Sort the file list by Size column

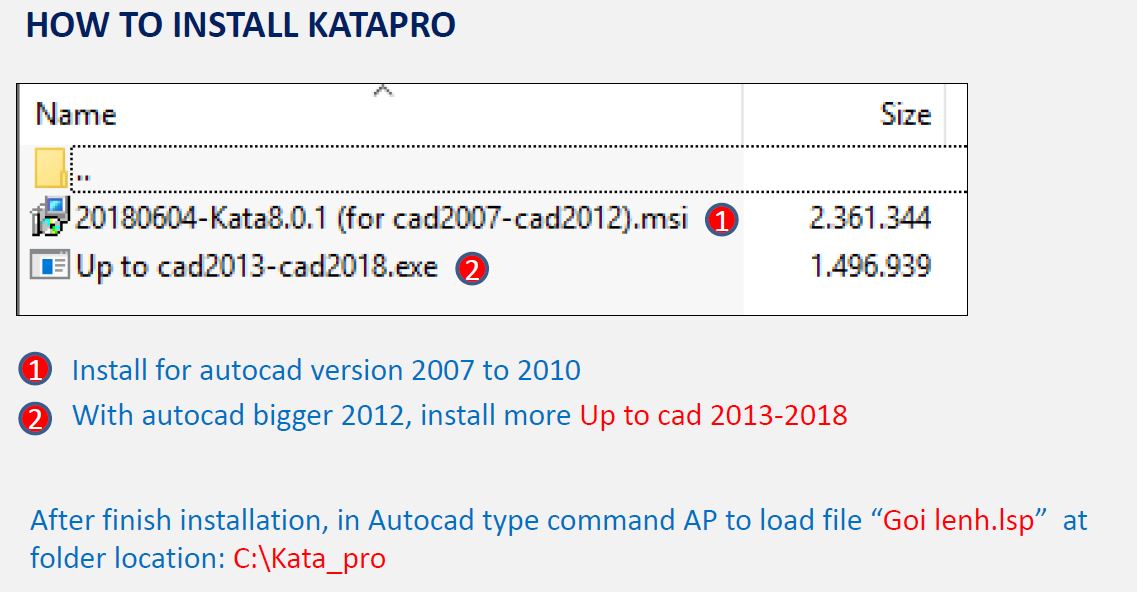coord(905,115)
